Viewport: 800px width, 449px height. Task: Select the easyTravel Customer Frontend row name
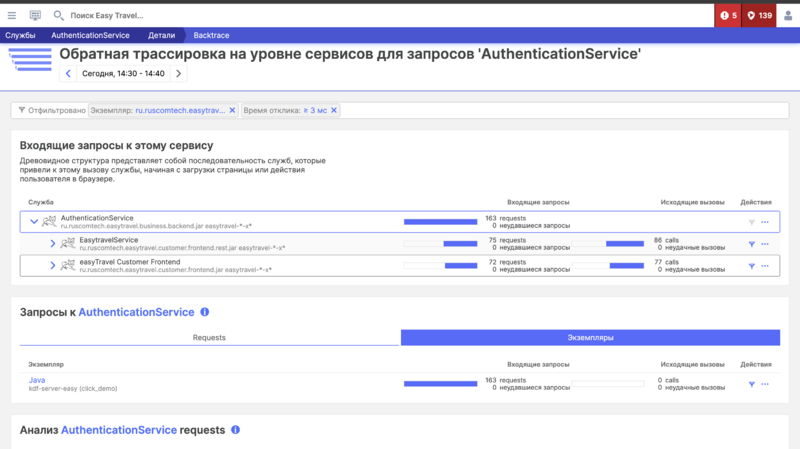[130, 262]
